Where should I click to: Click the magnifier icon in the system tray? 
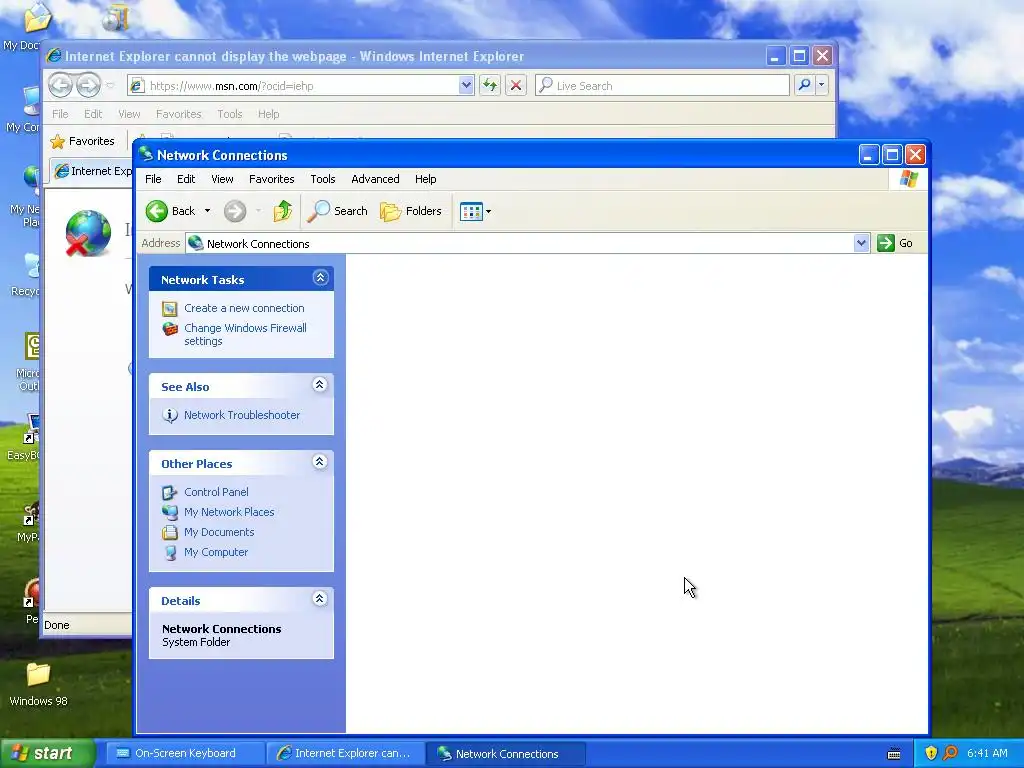tap(950, 753)
